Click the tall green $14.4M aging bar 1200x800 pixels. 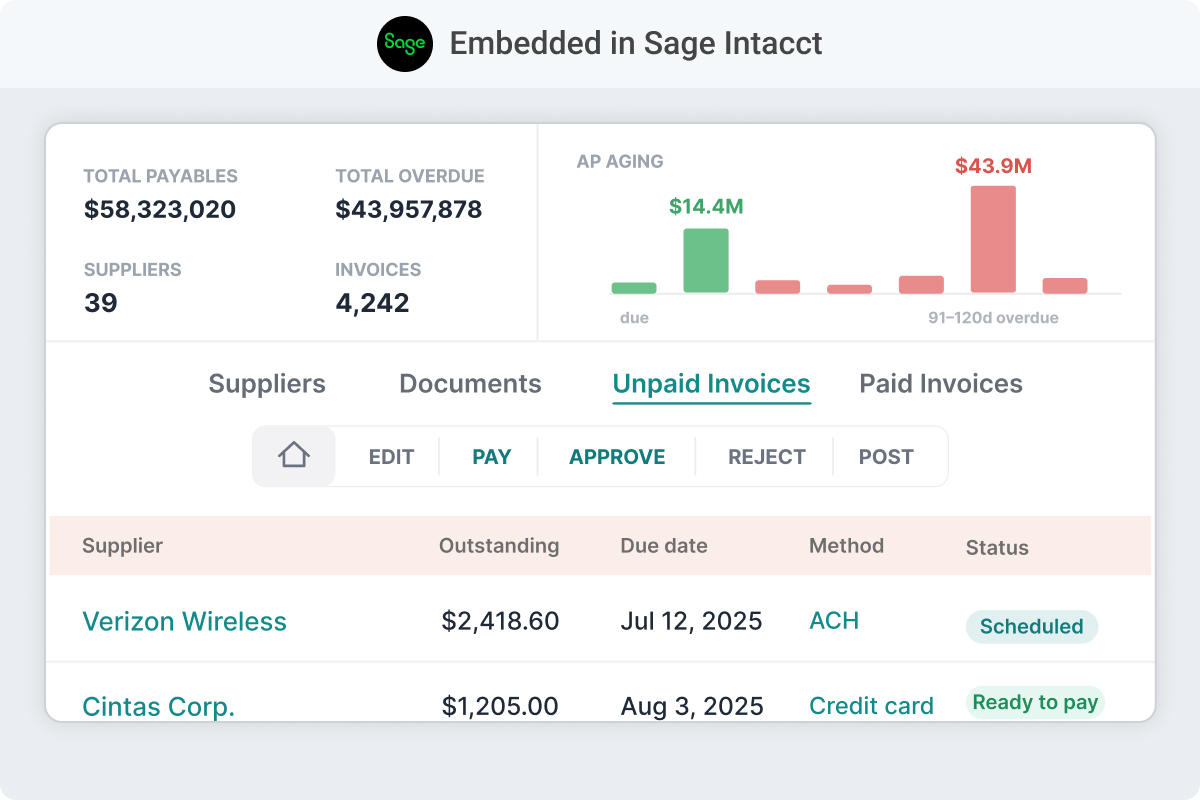(x=706, y=260)
